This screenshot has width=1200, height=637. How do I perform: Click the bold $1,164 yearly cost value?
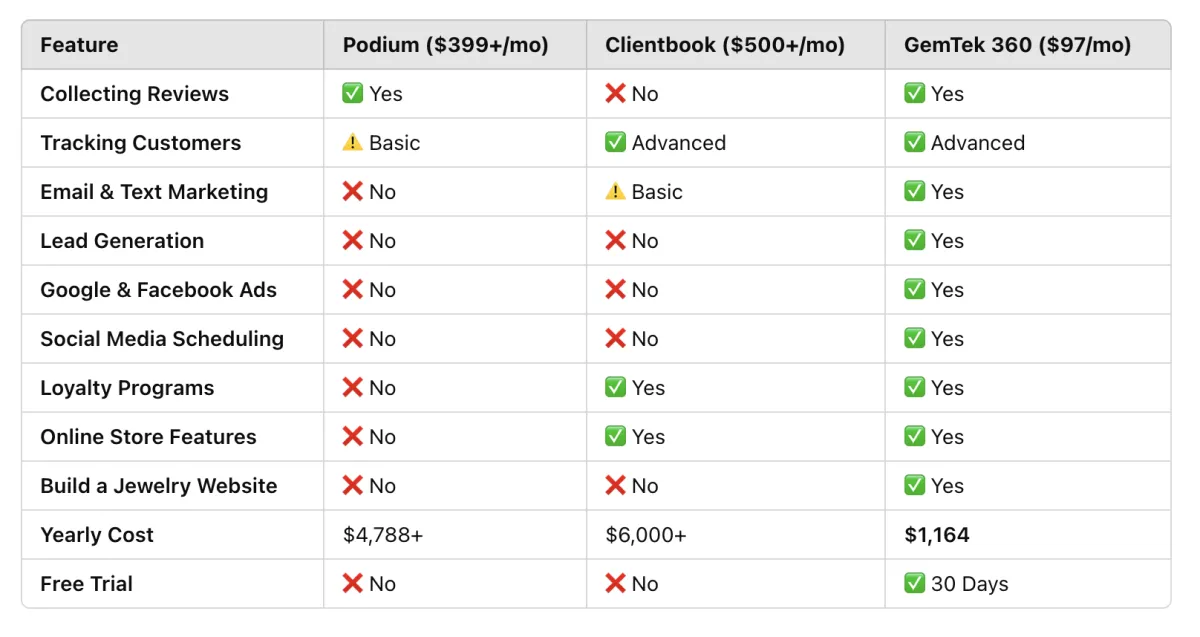[937, 535]
